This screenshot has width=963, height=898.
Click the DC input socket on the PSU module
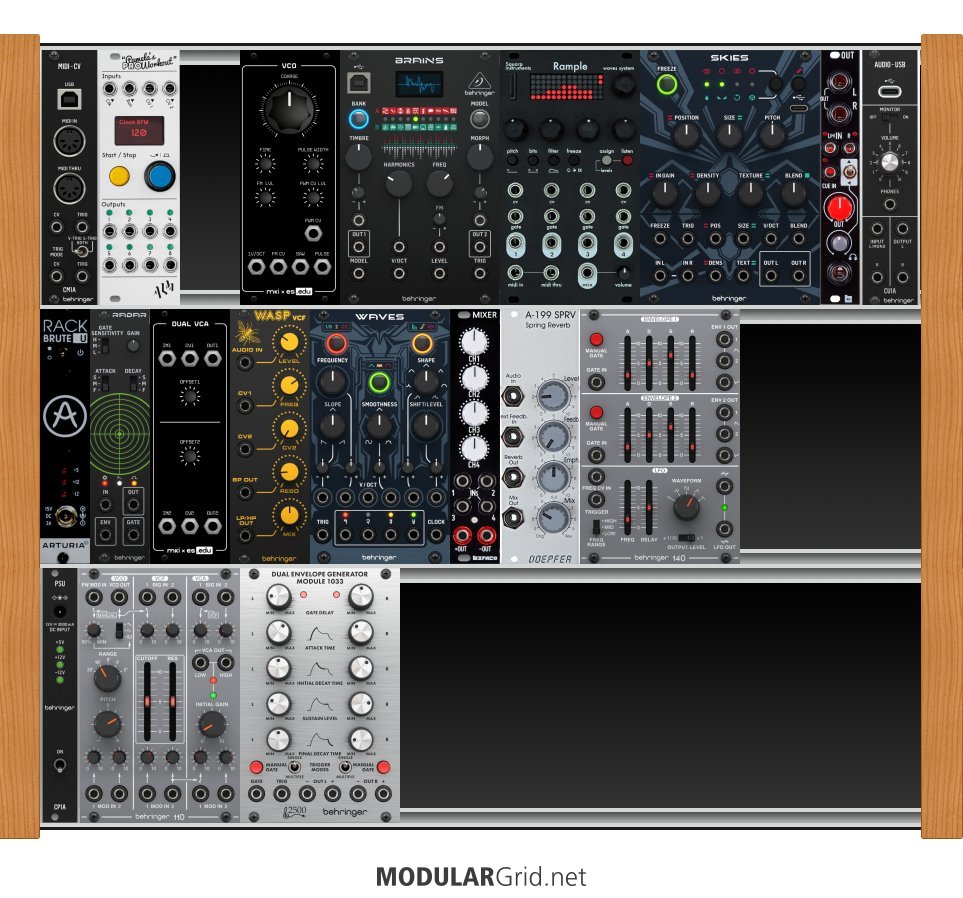tap(60, 612)
